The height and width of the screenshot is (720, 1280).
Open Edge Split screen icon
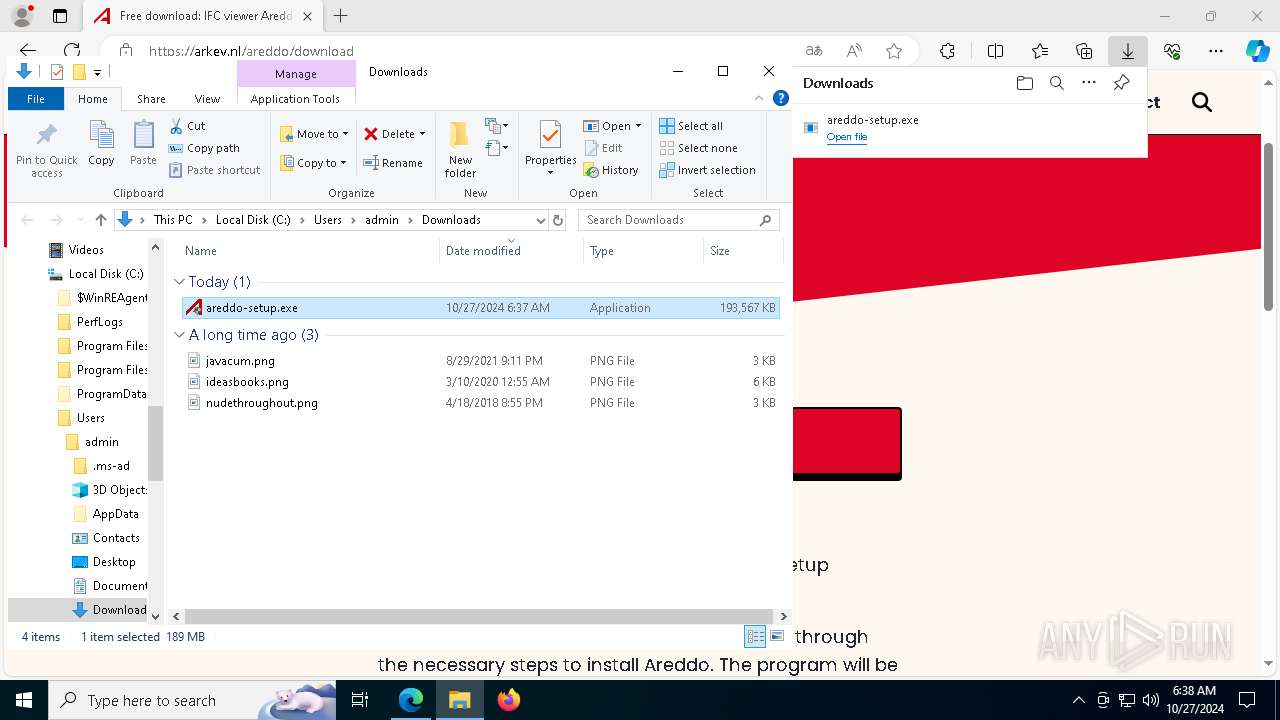[995, 51]
